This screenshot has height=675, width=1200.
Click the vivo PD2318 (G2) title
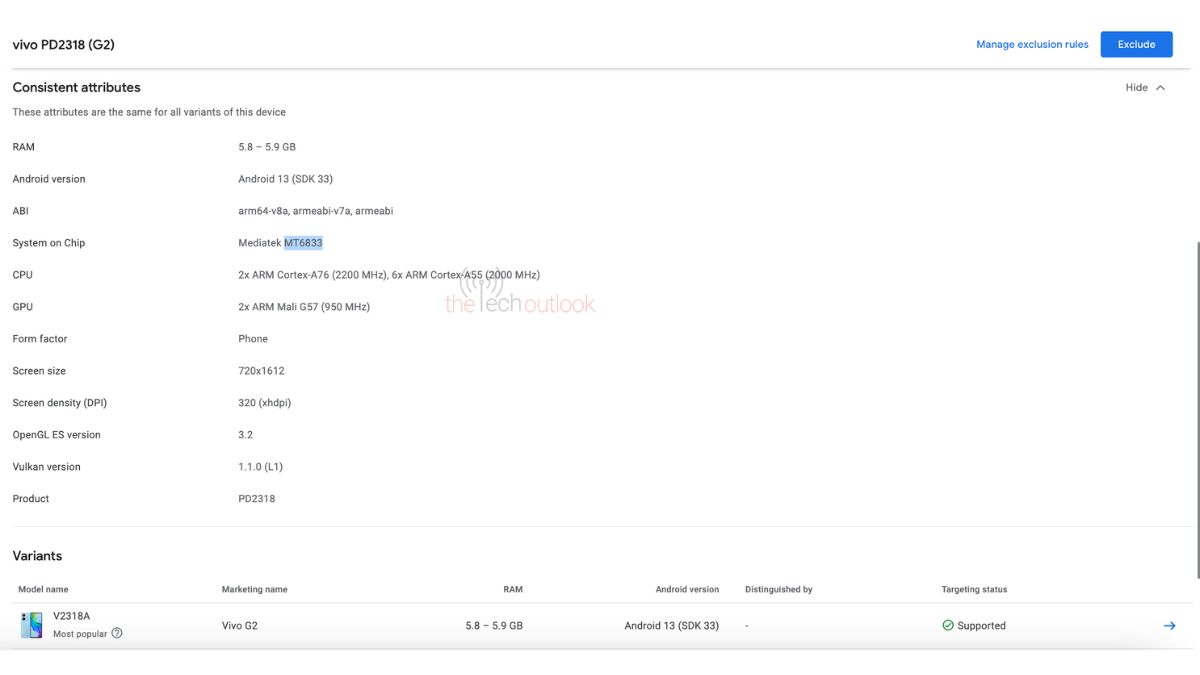(63, 44)
